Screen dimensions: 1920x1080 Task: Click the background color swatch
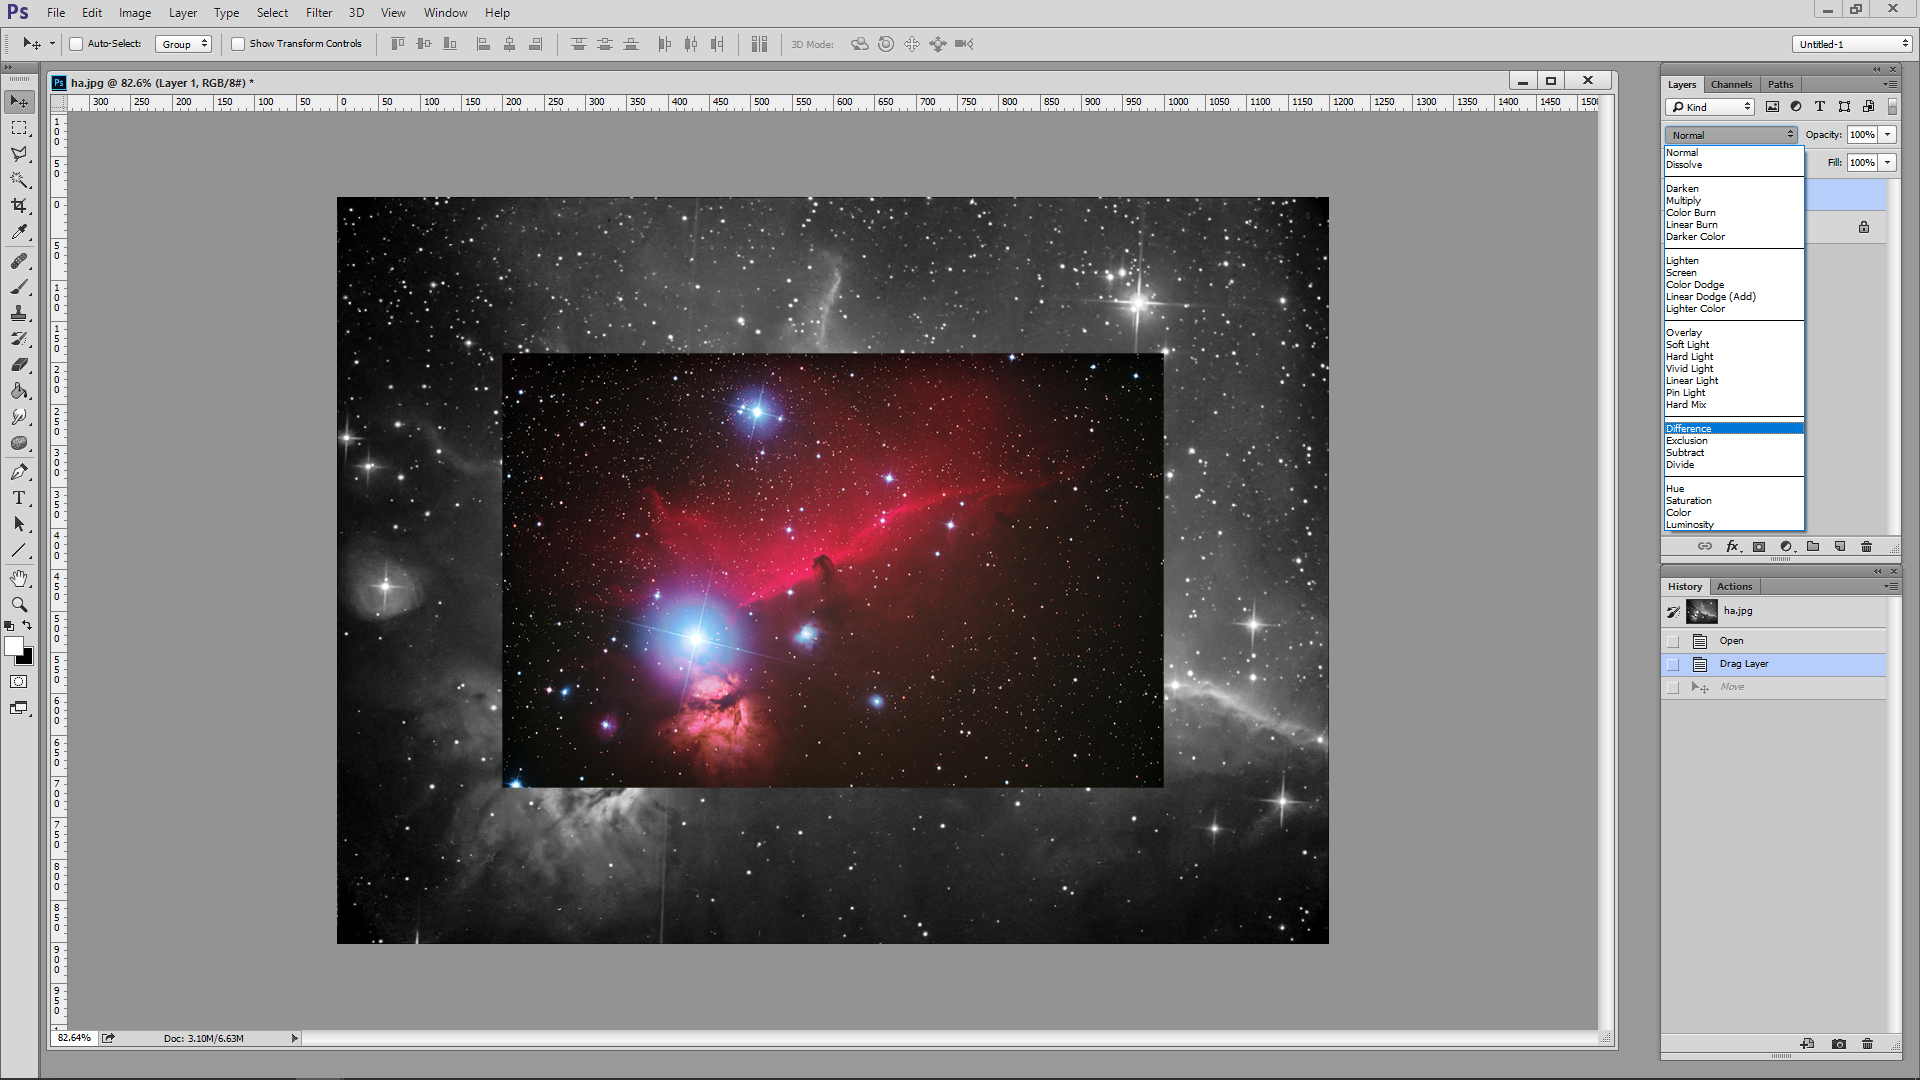click(27, 659)
